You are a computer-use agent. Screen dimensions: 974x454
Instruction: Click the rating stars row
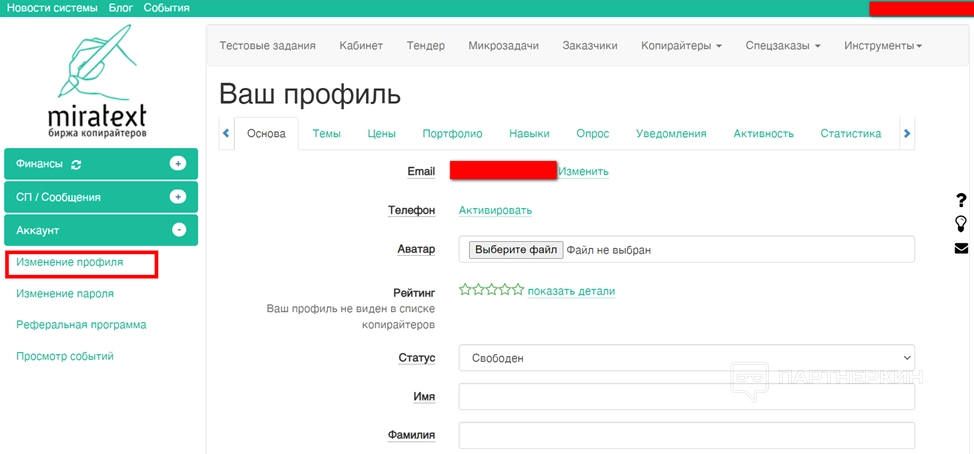[x=491, y=290]
